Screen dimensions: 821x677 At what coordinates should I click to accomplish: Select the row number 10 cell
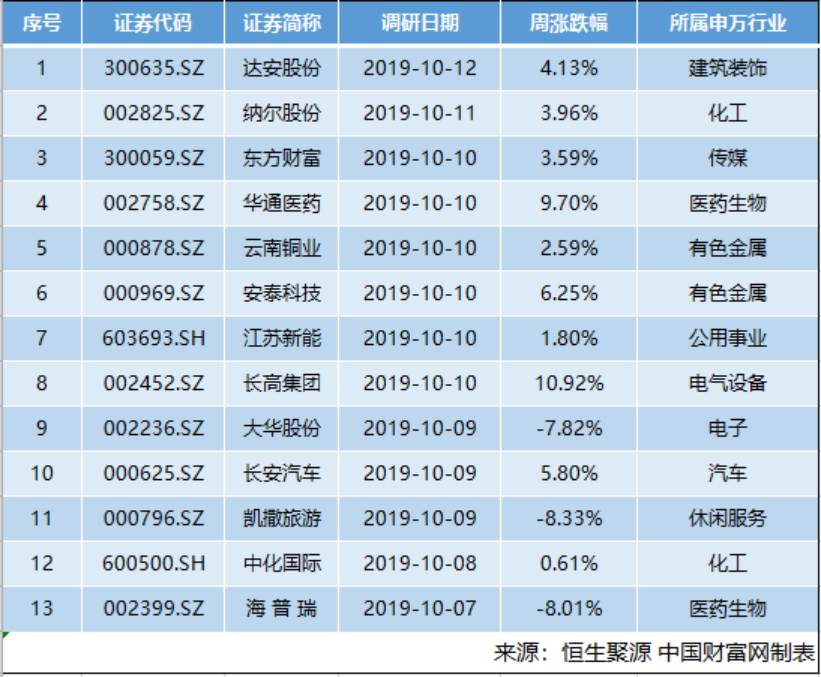coord(42,473)
